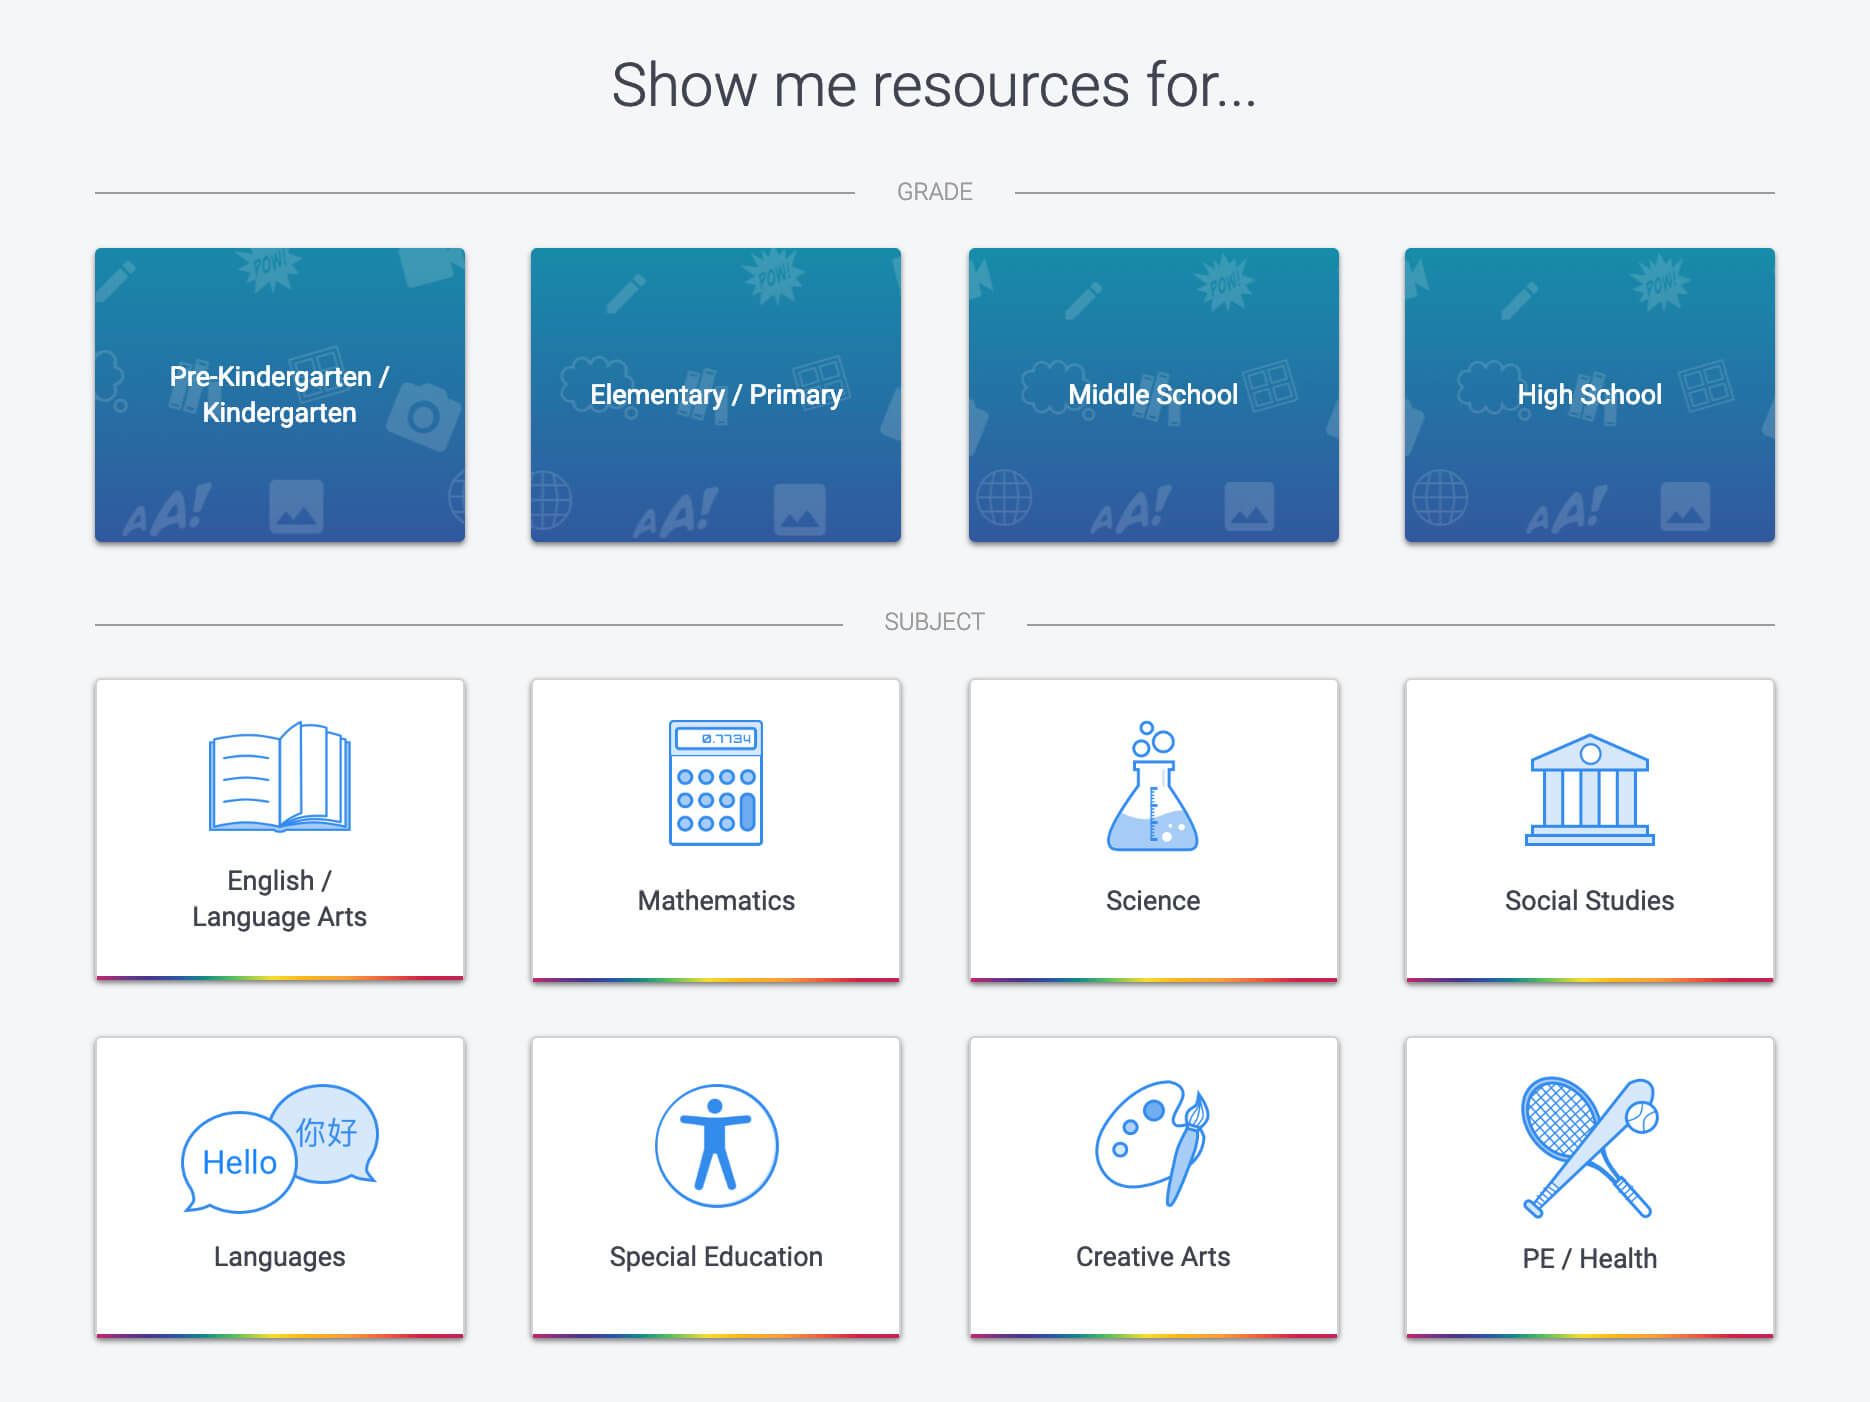Open the English/Language Arts subject card
The image size is (1870, 1402).
pos(280,832)
